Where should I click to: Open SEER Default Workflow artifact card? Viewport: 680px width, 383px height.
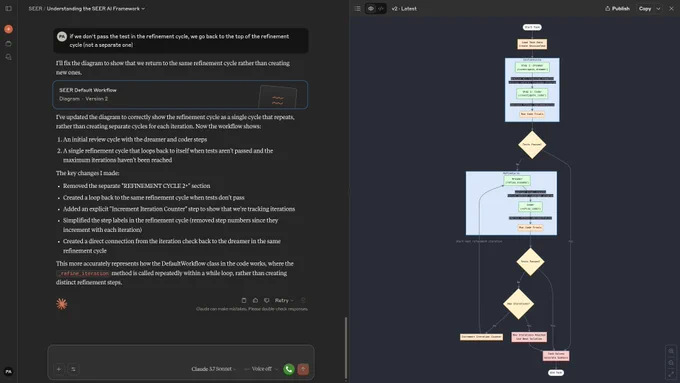coord(180,95)
